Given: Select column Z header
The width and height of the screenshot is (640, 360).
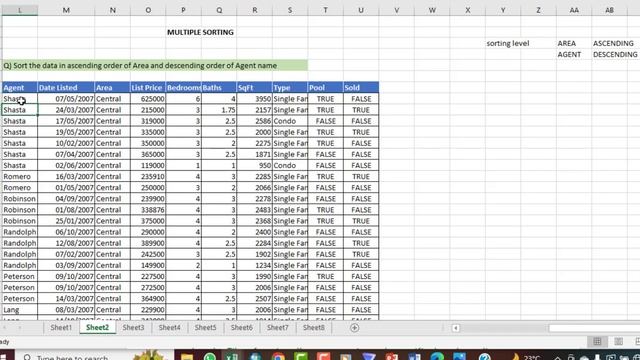Looking at the screenshot, I should coord(538,10).
